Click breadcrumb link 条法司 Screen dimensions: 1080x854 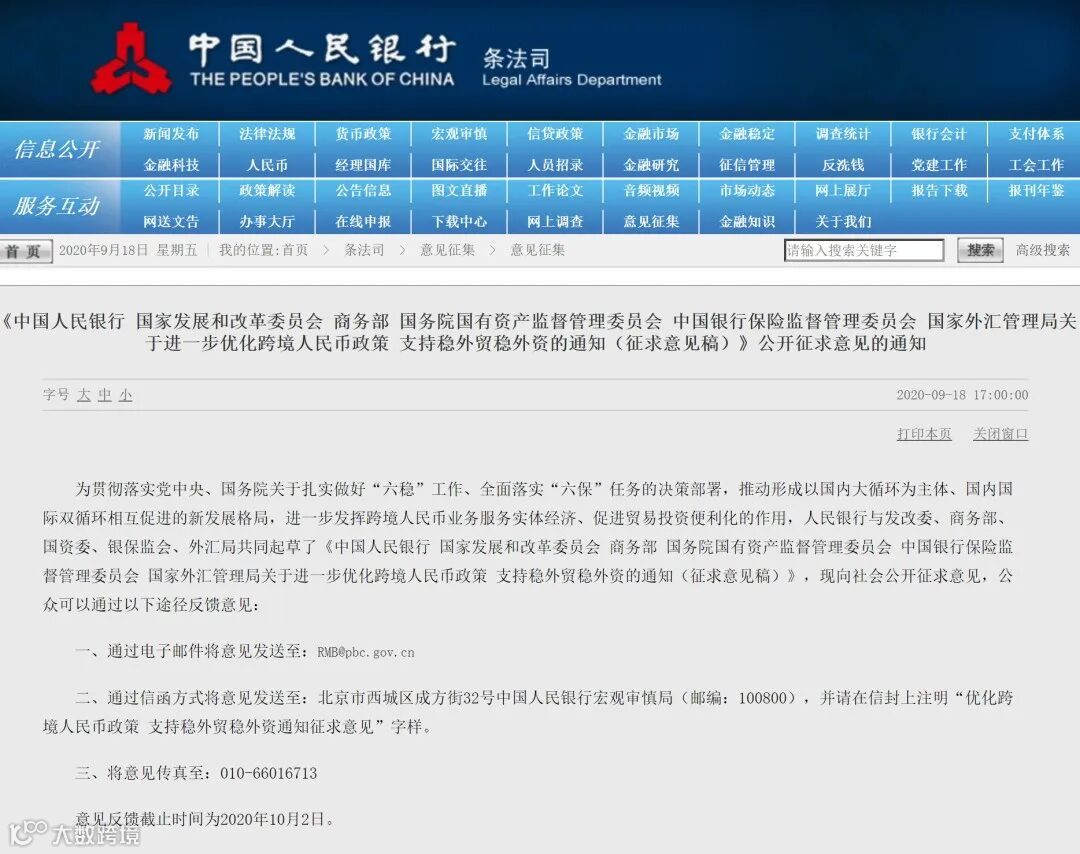(x=364, y=250)
